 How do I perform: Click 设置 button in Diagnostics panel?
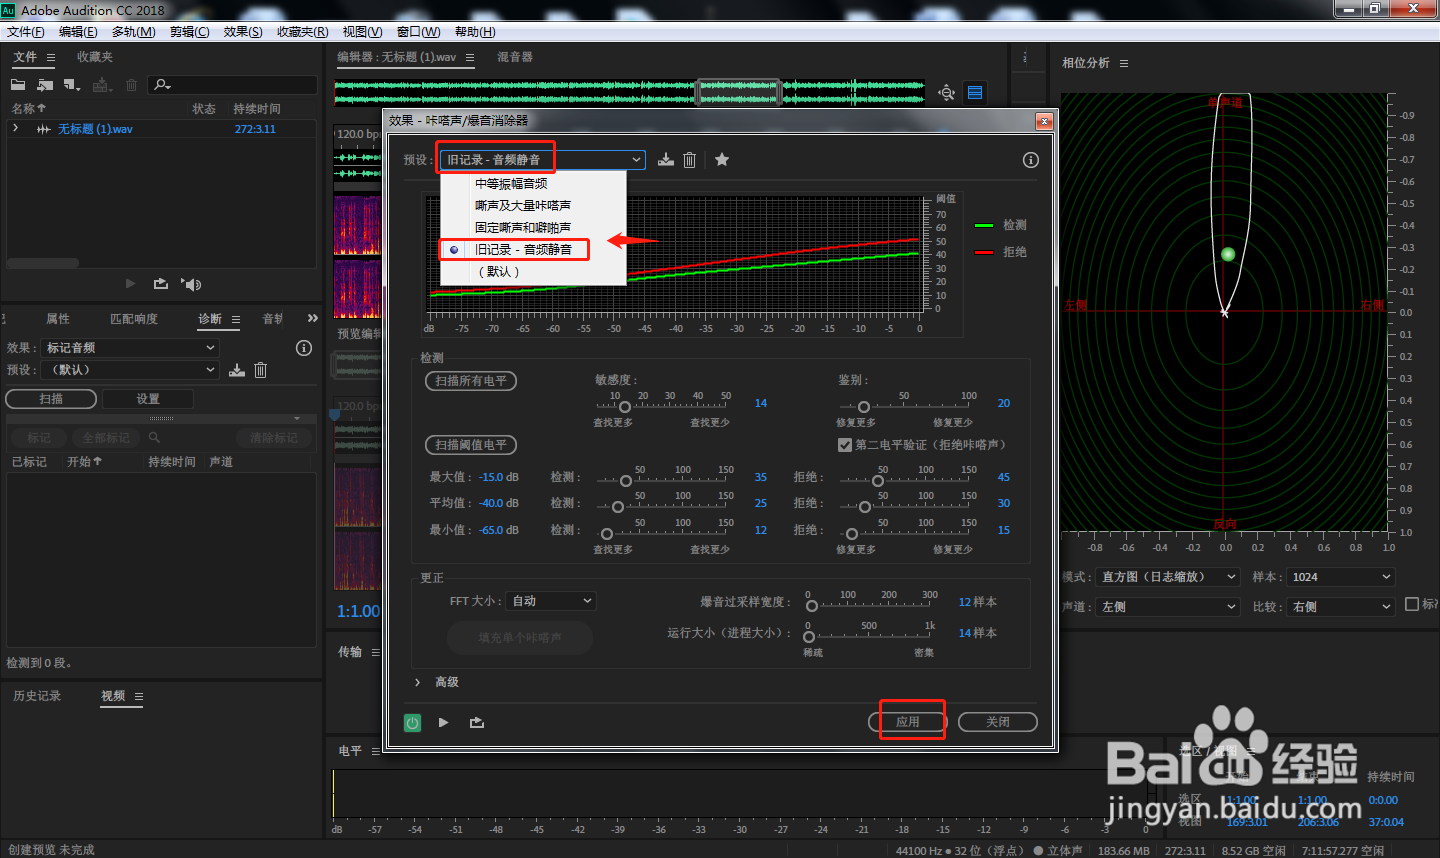pyautogui.click(x=148, y=399)
